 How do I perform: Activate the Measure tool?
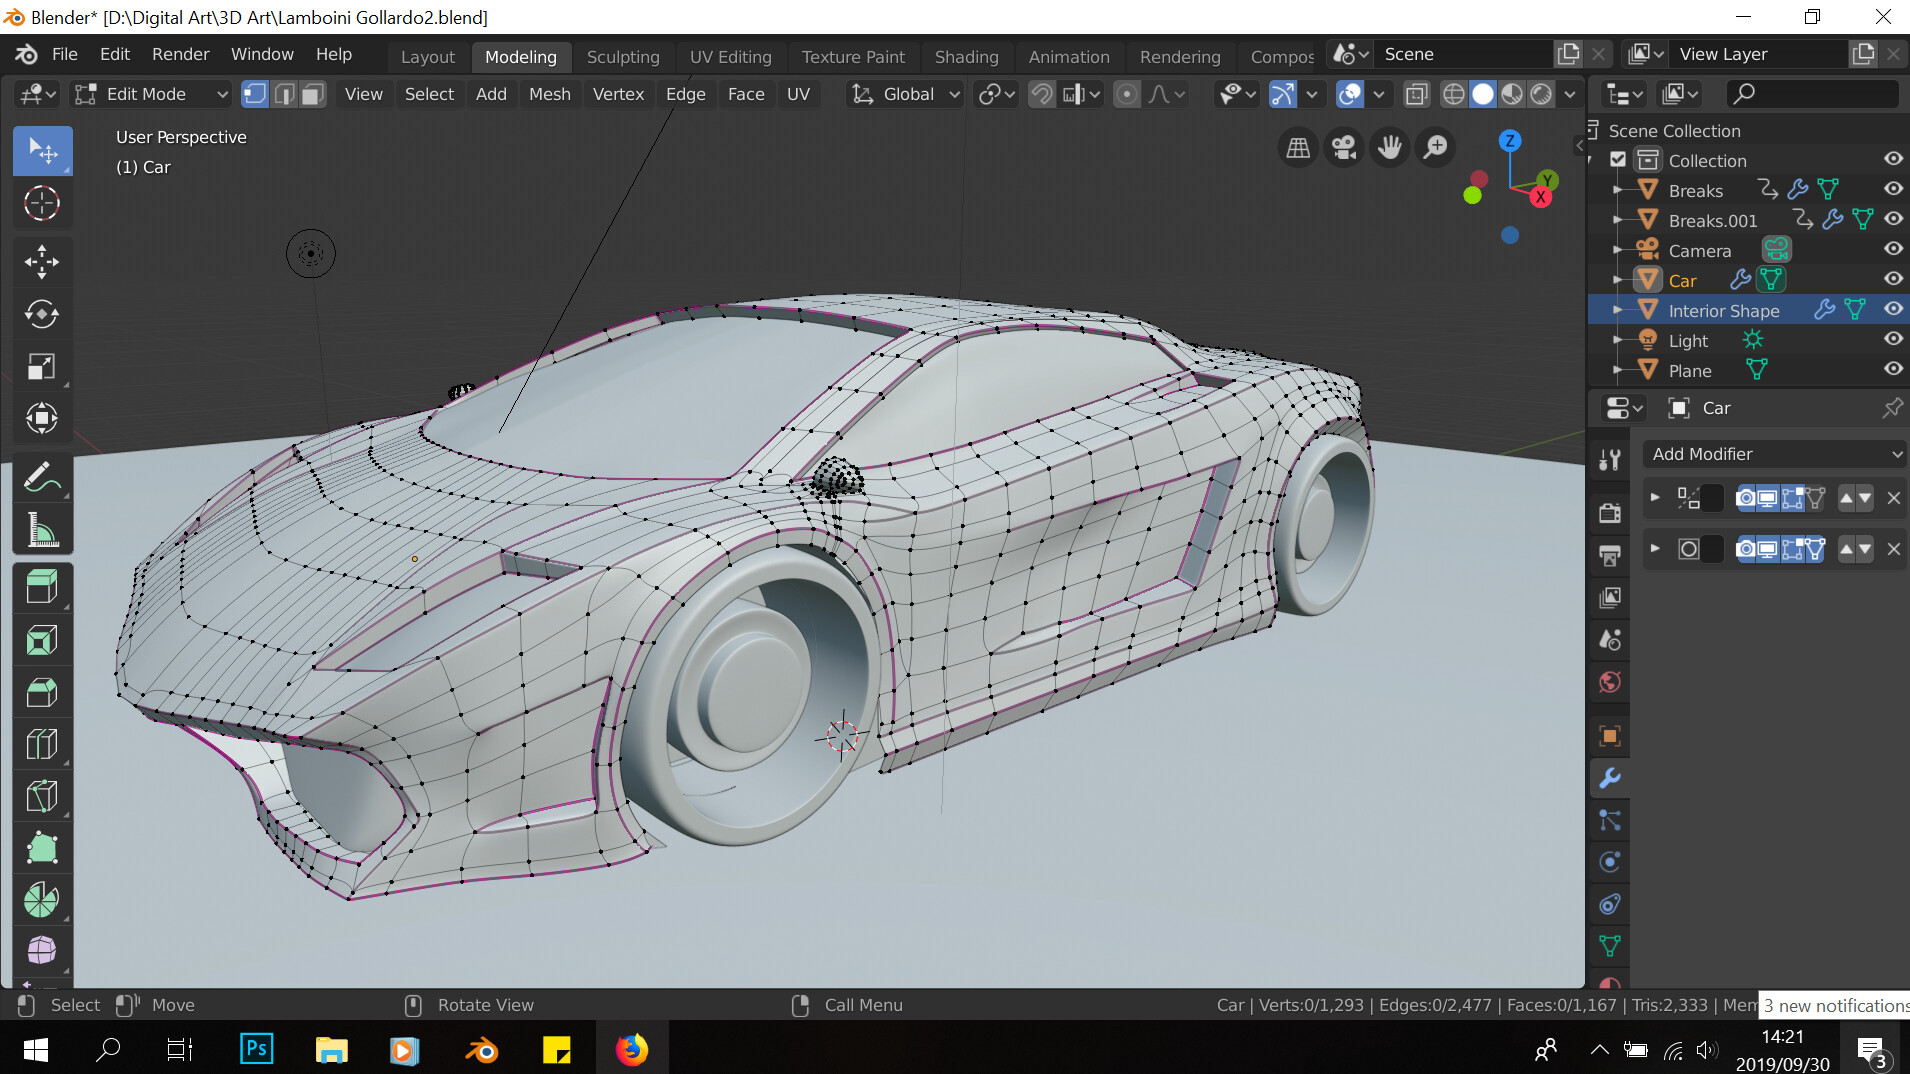click(42, 530)
